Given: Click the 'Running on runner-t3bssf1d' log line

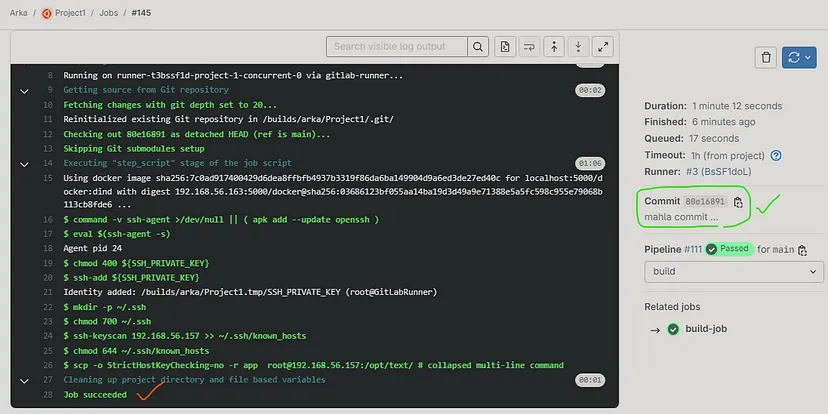Looking at the screenshot, I should coord(233,76).
